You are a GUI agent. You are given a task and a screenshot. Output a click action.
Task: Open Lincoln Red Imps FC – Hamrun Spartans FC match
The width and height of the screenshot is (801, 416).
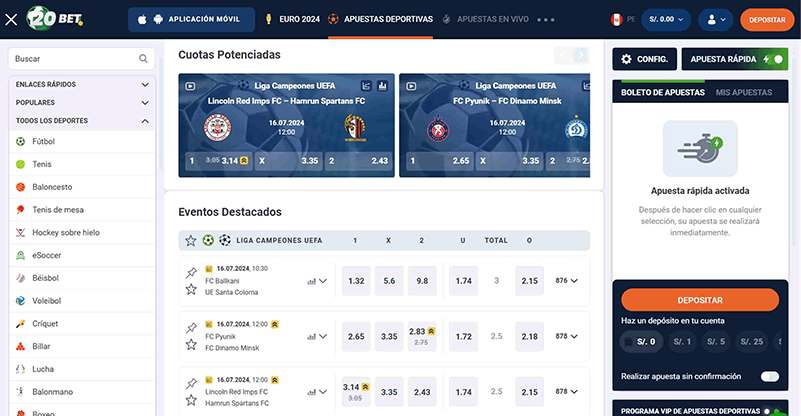[286, 101]
